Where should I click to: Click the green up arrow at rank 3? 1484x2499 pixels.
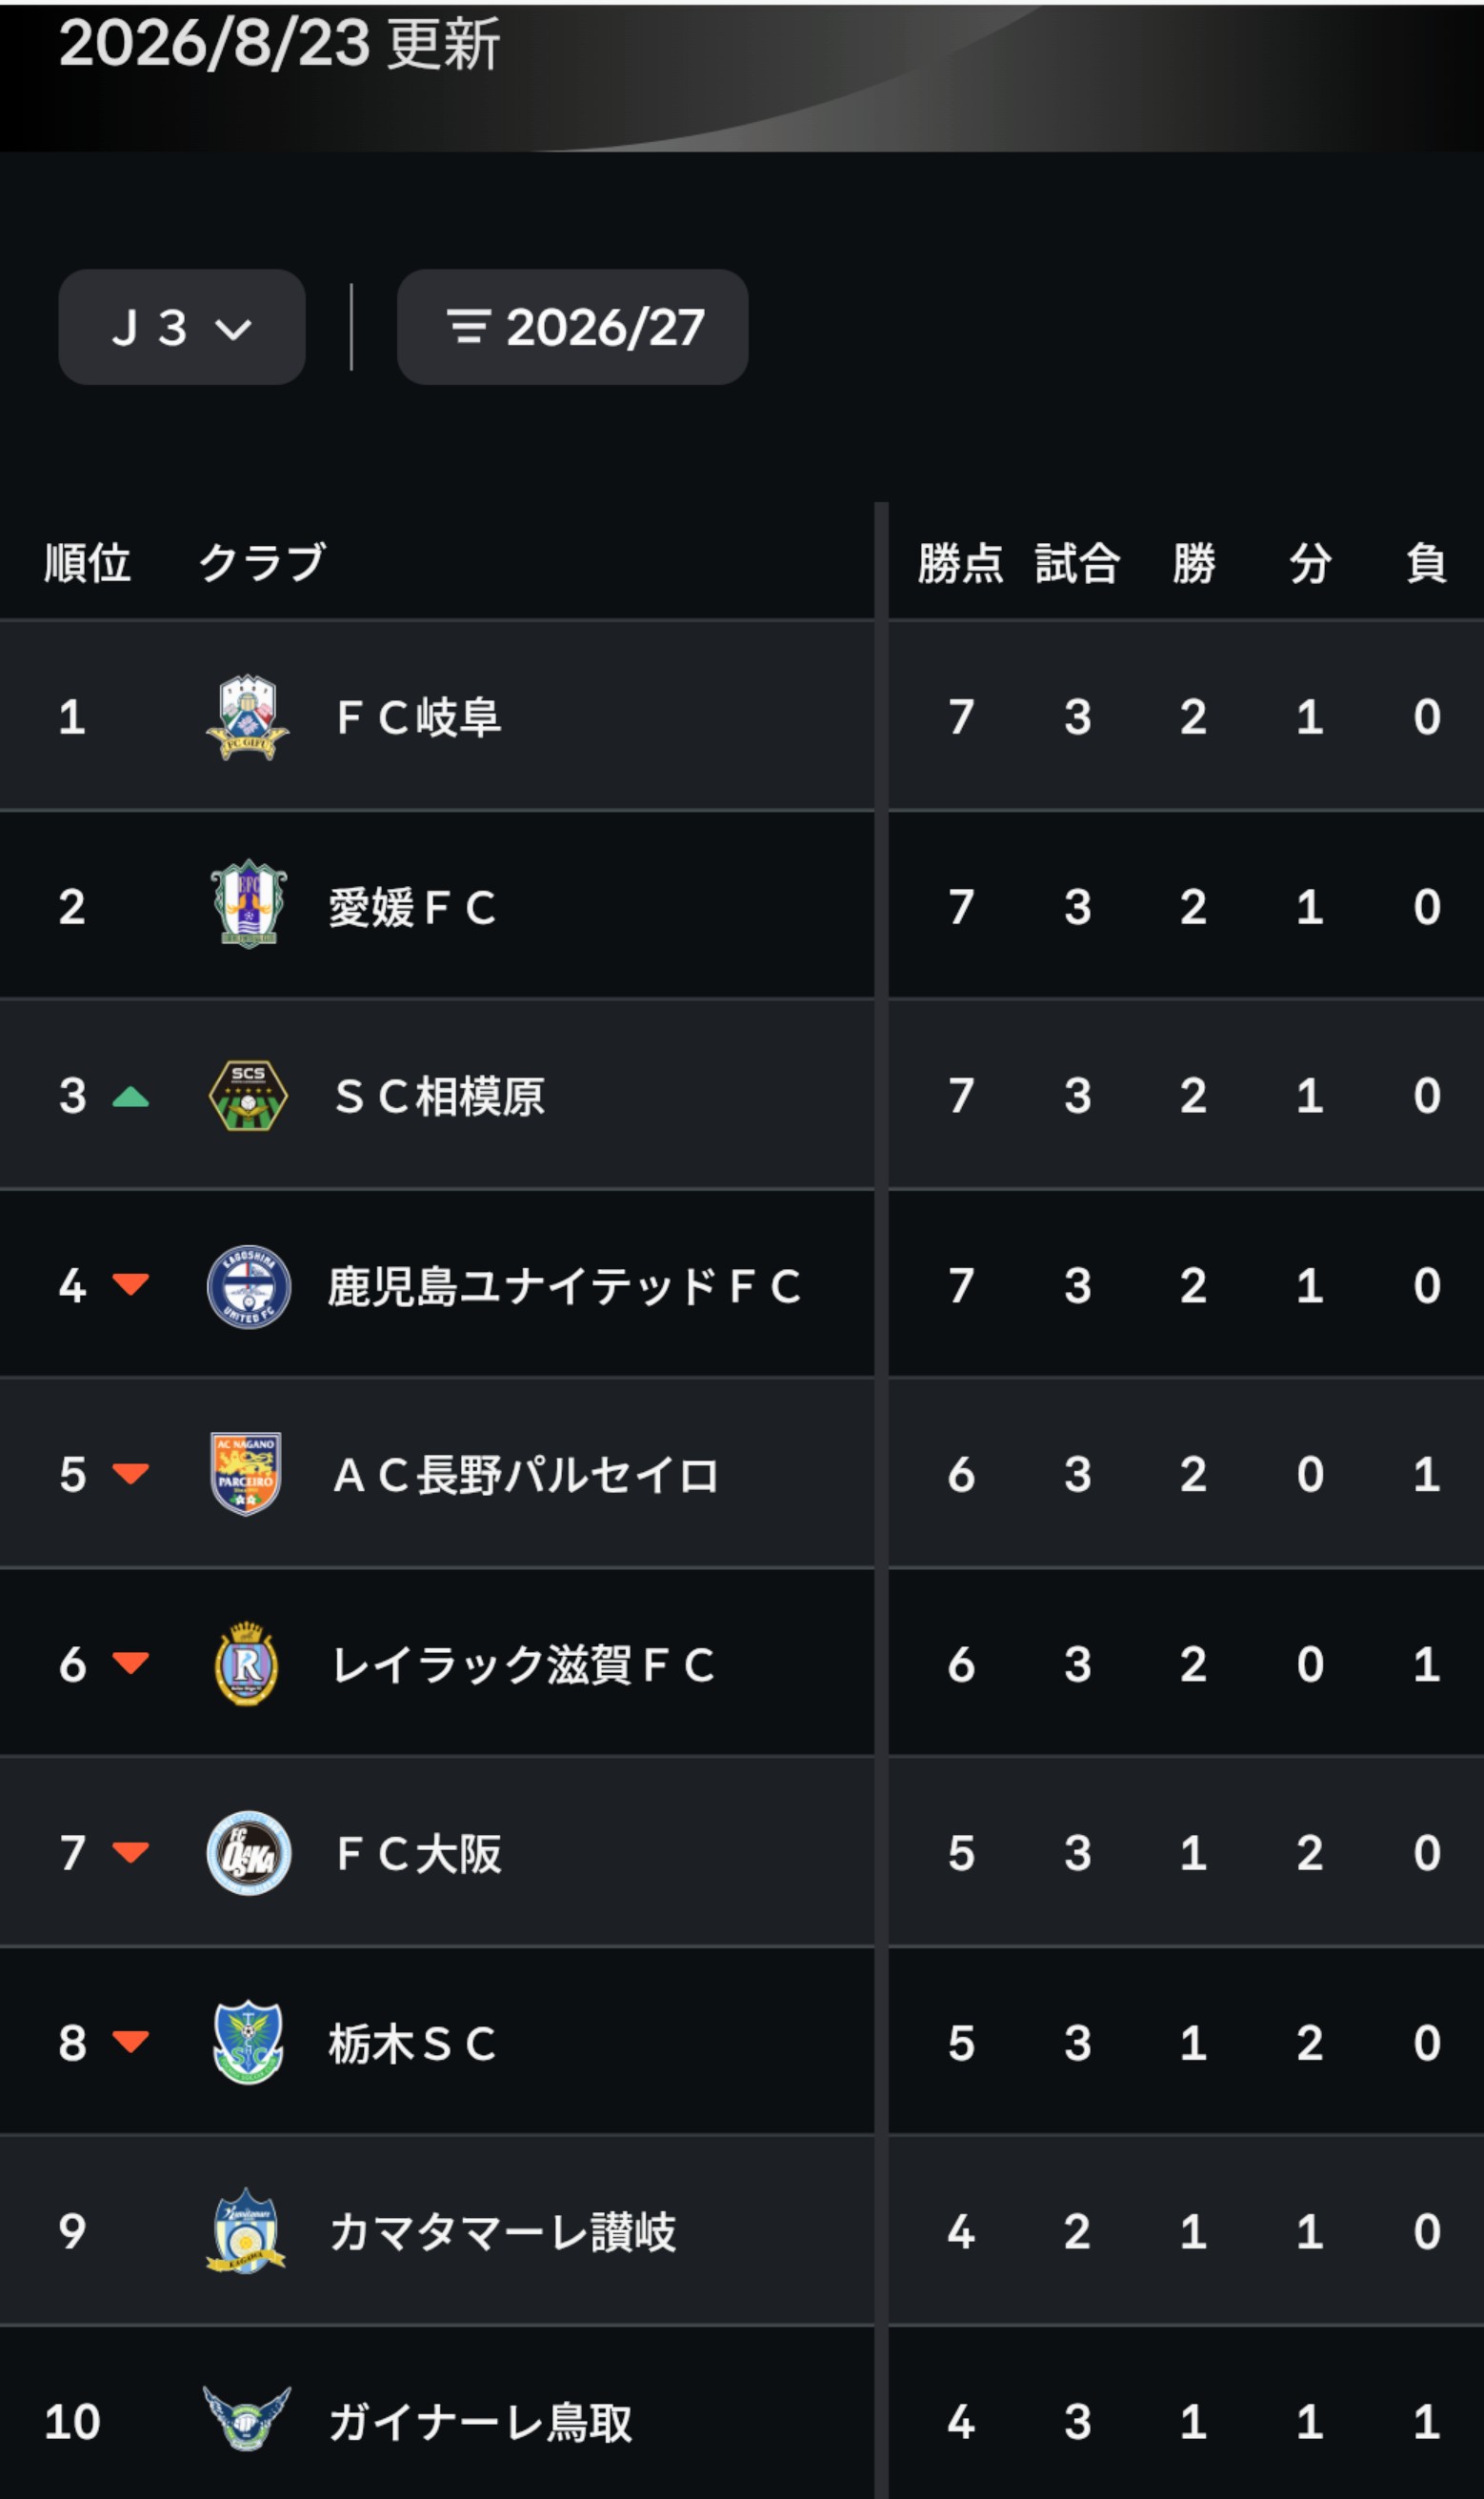[131, 1097]
